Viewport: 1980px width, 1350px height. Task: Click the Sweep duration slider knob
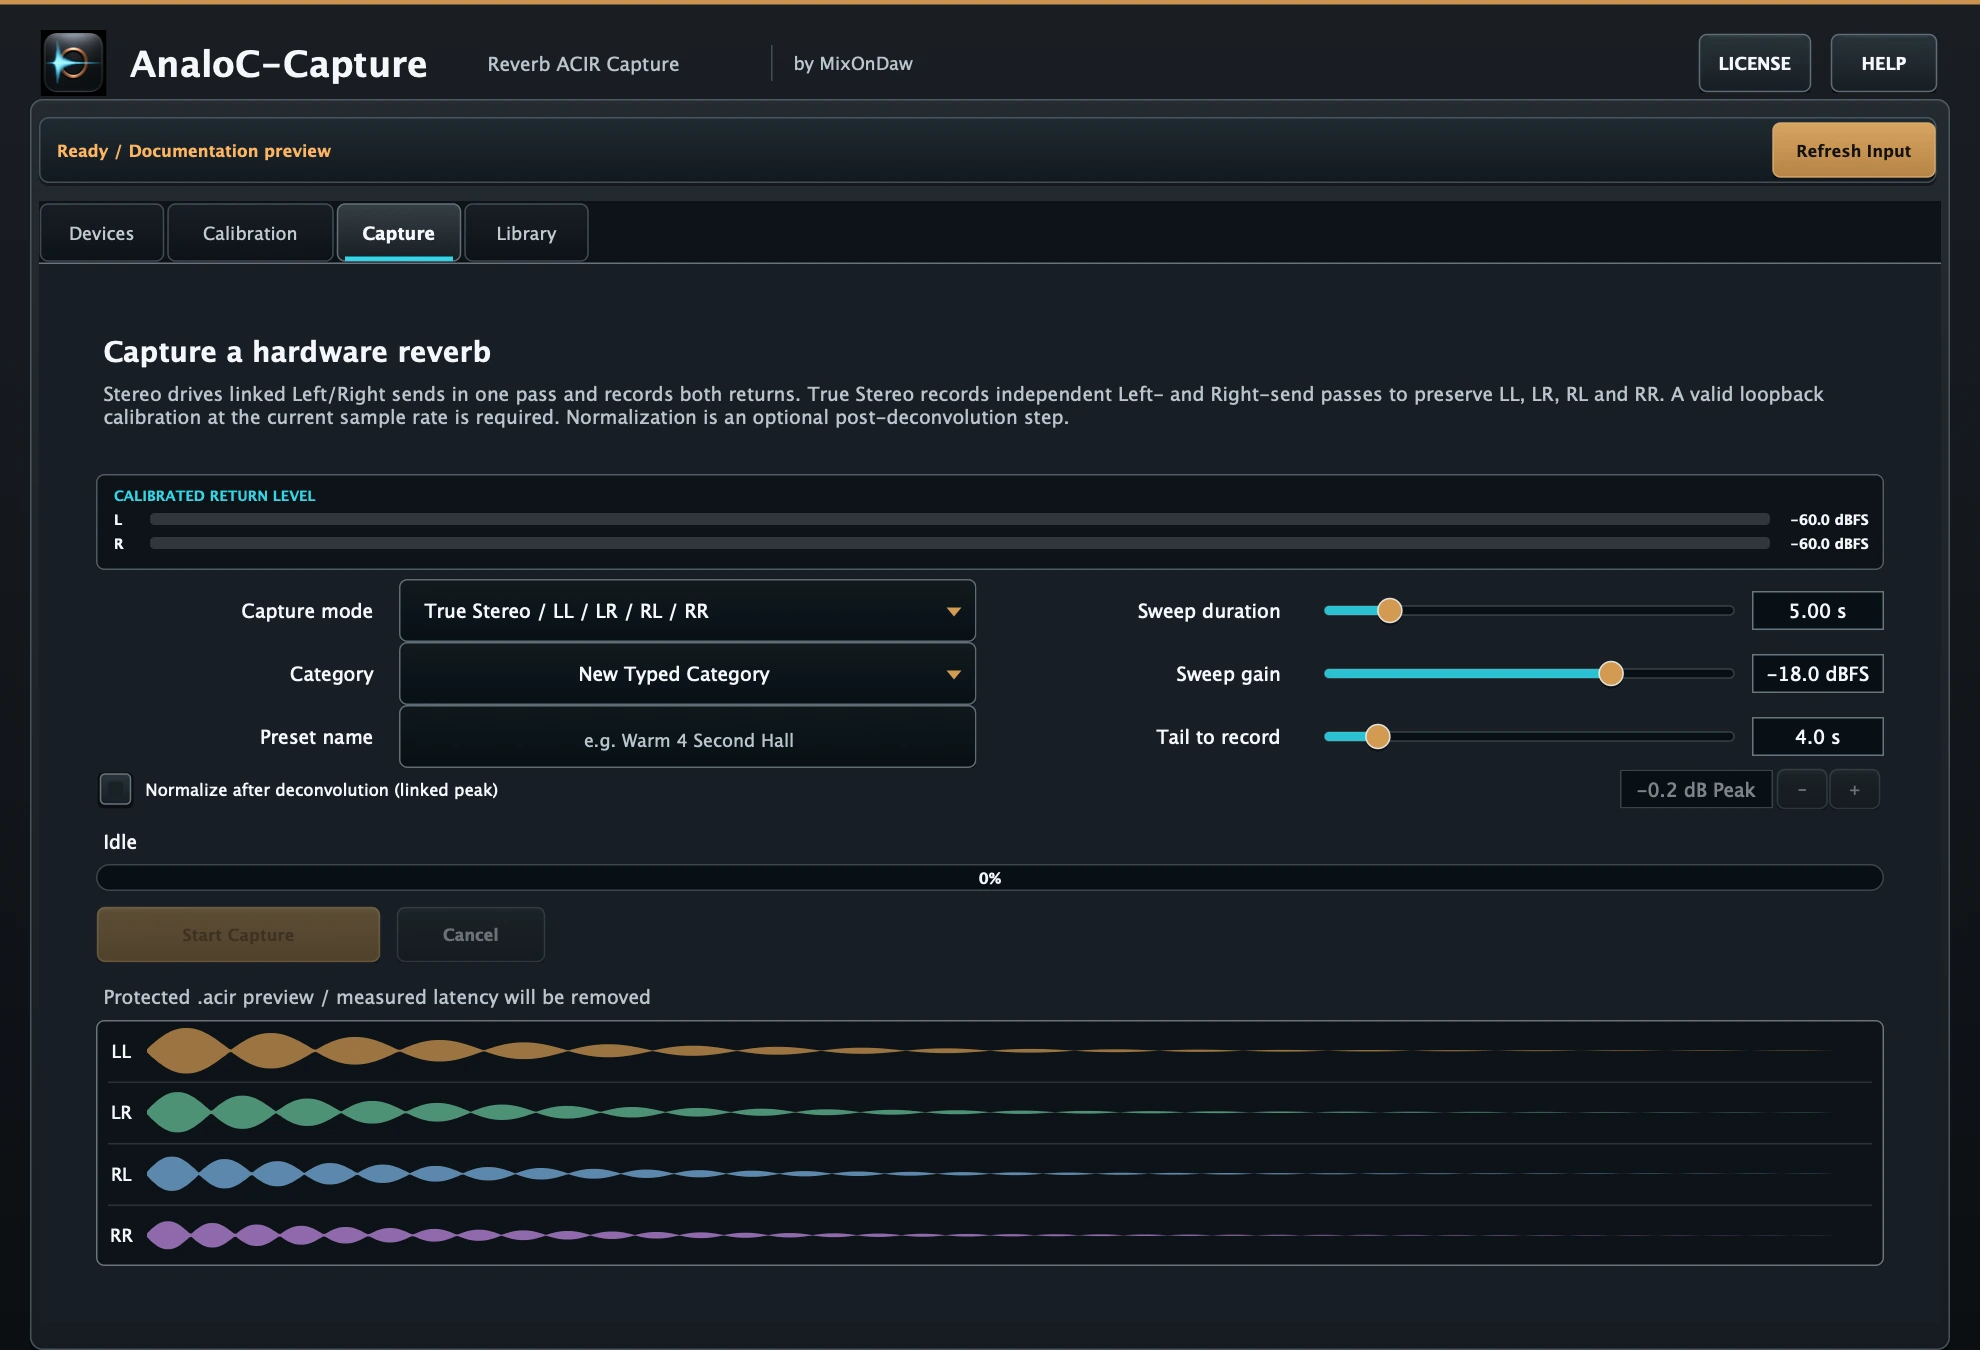click(1389, 610)
